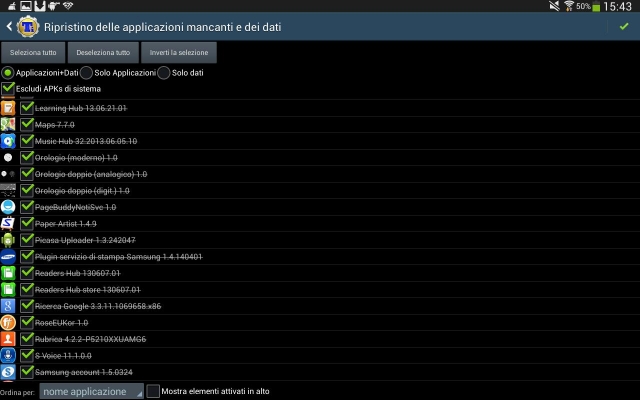Tap the RoseEUKor app icon
Screen dimensions: 640x400
click(8, 322)
